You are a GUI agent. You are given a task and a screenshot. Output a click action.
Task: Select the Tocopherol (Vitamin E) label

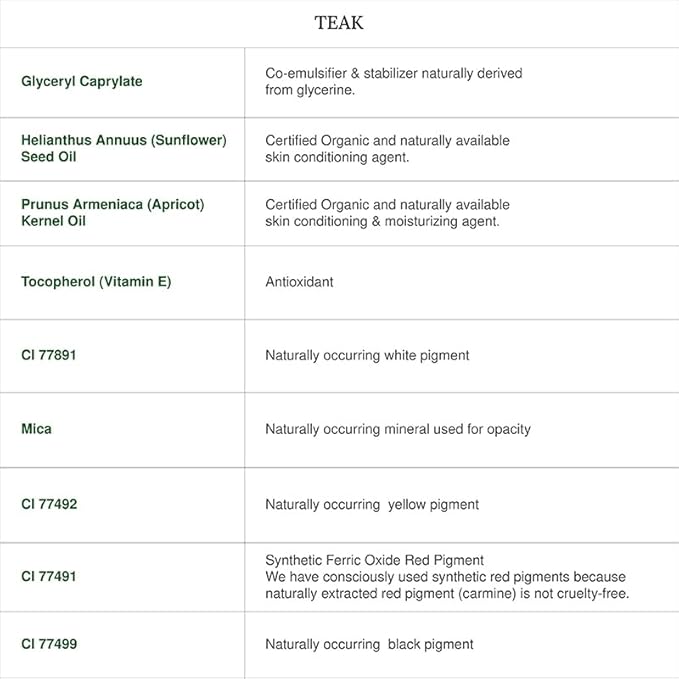pyautogui.click(x=96, y=282)
